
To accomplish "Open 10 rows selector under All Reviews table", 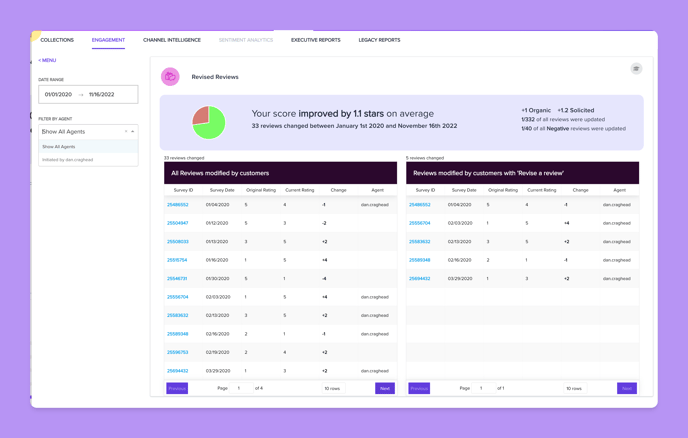I will pos(333,388).
